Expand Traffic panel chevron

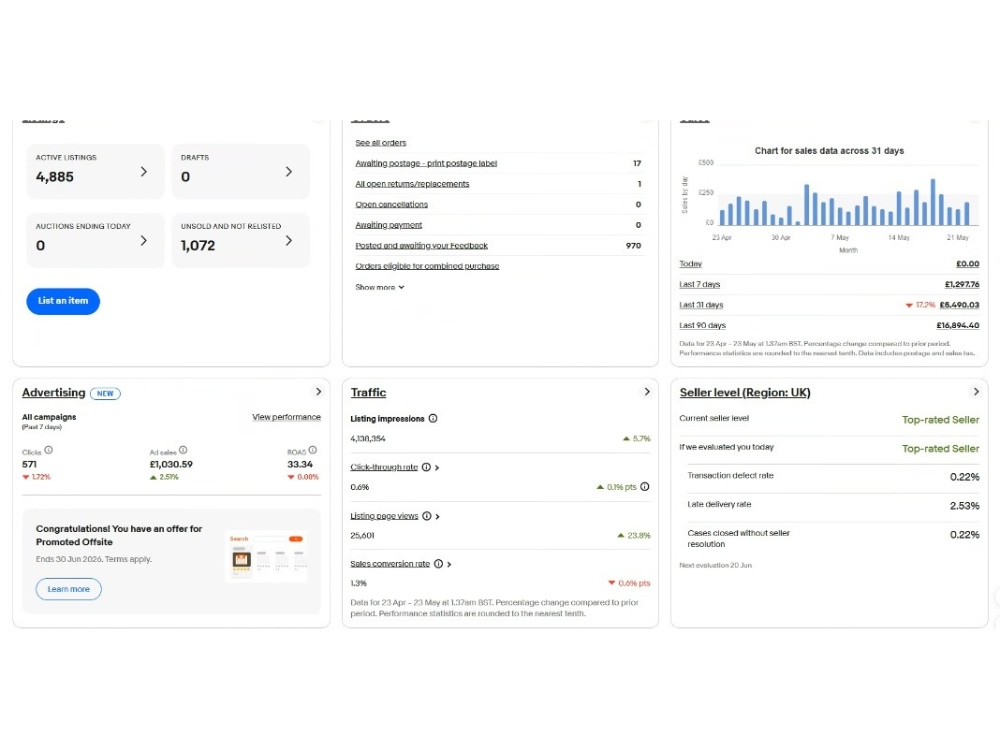[647, 392]
